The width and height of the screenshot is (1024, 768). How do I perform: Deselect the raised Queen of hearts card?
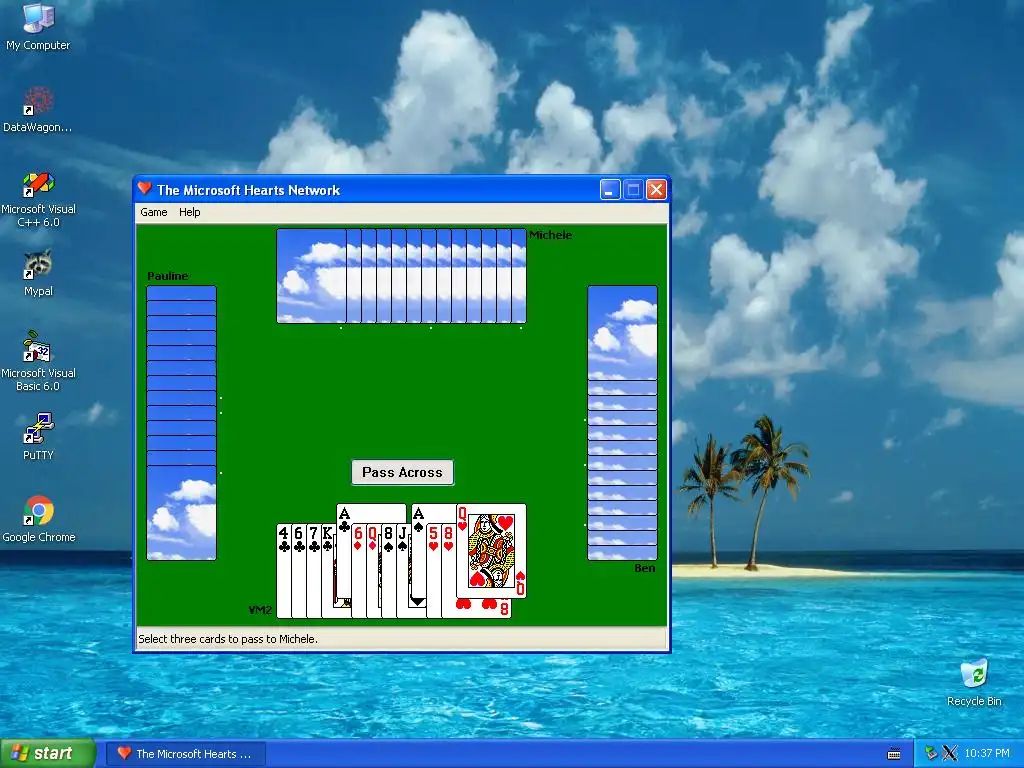point(491,551)
